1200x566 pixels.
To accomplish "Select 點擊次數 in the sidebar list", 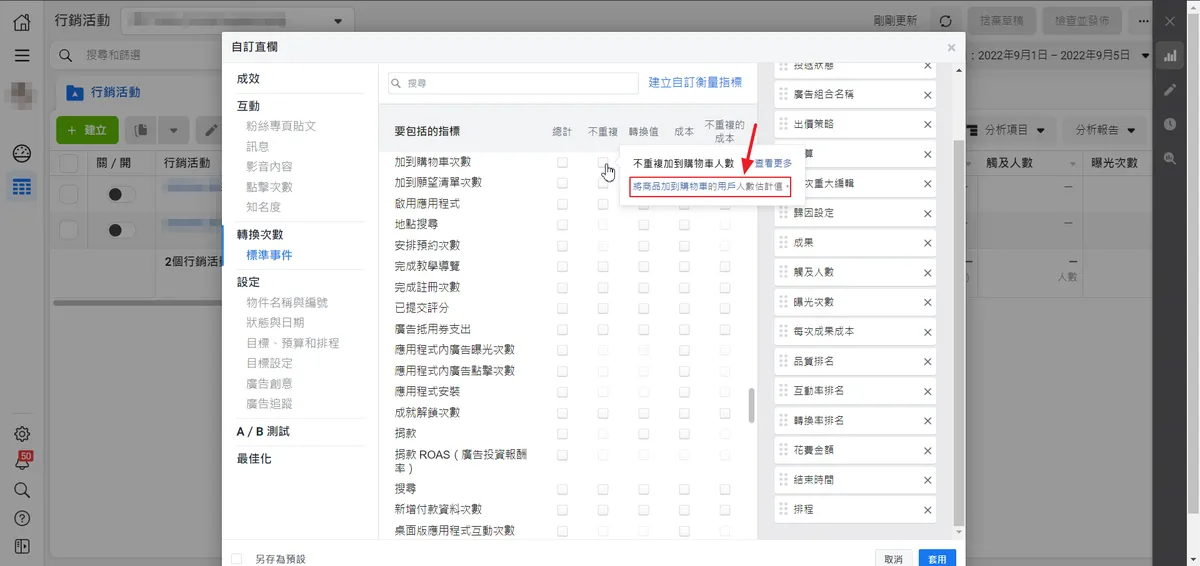I will click(x=269, y=187).
